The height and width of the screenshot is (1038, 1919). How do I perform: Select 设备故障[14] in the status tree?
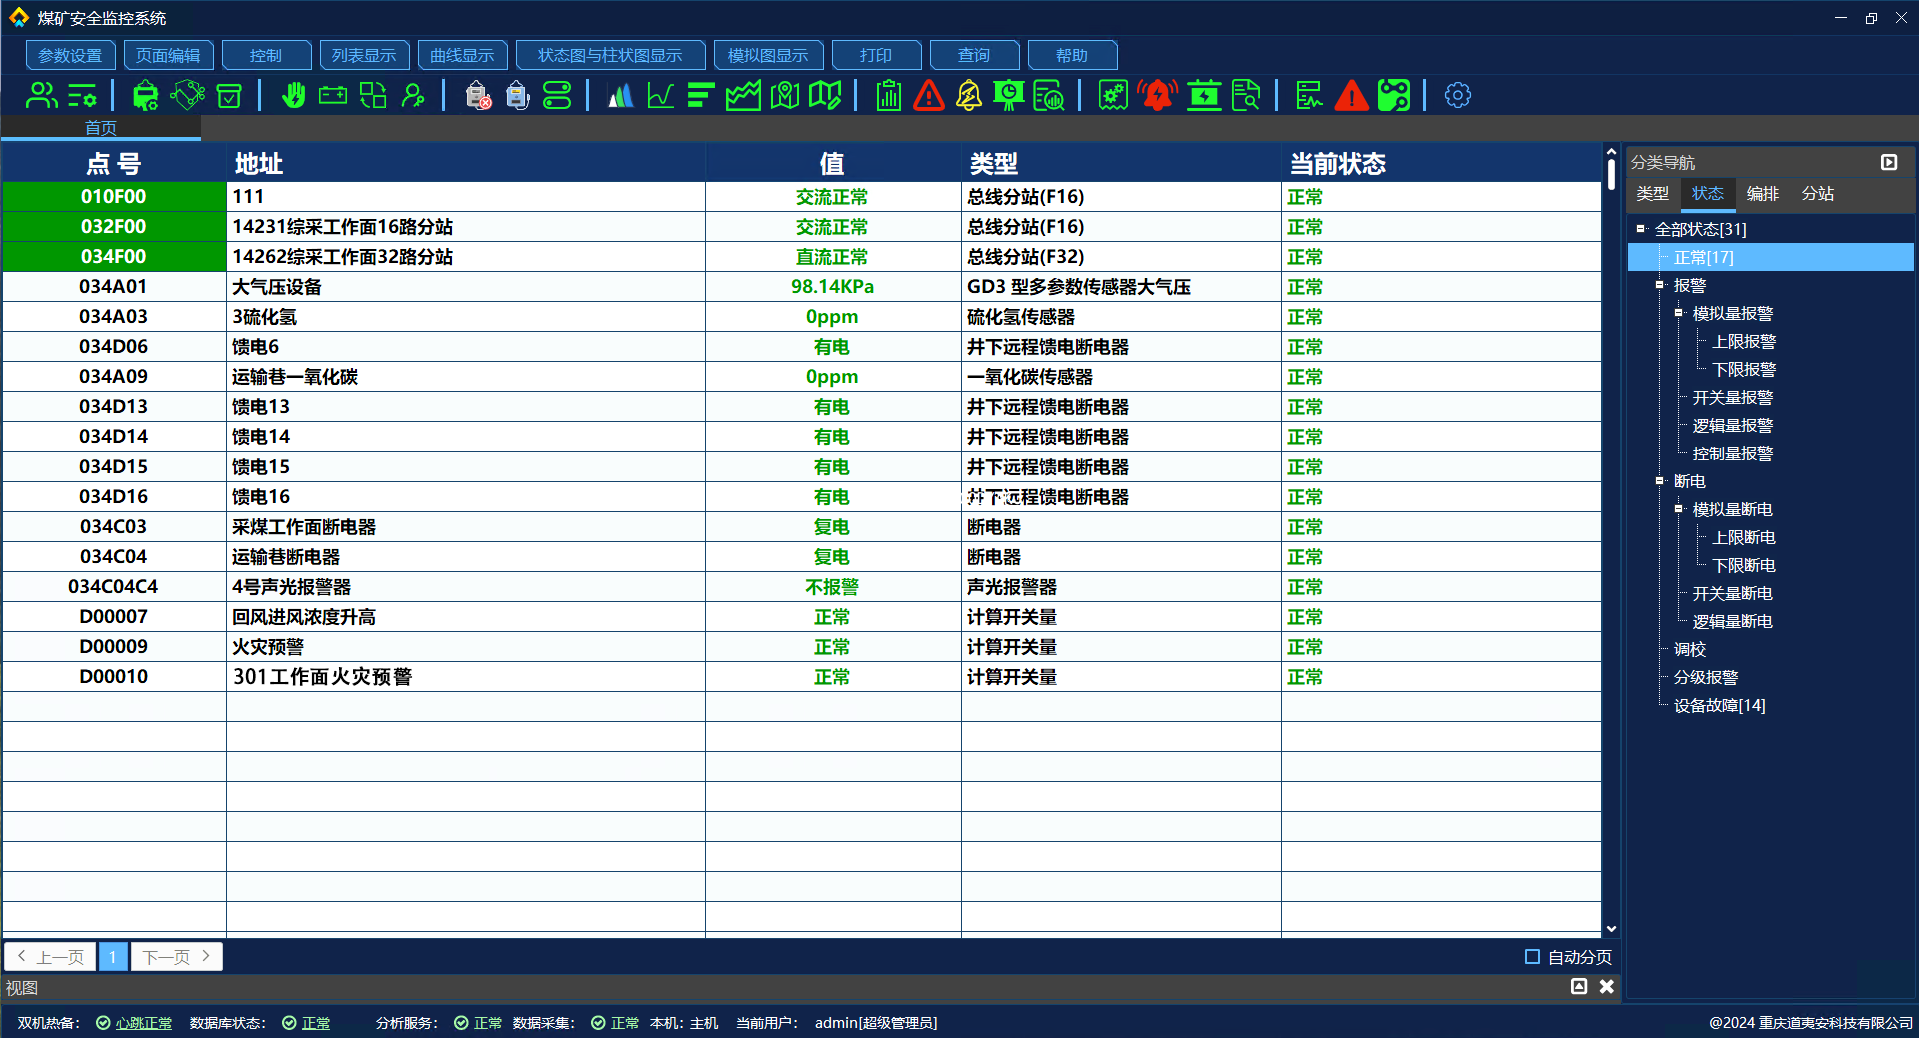[x=1719, y=705]
